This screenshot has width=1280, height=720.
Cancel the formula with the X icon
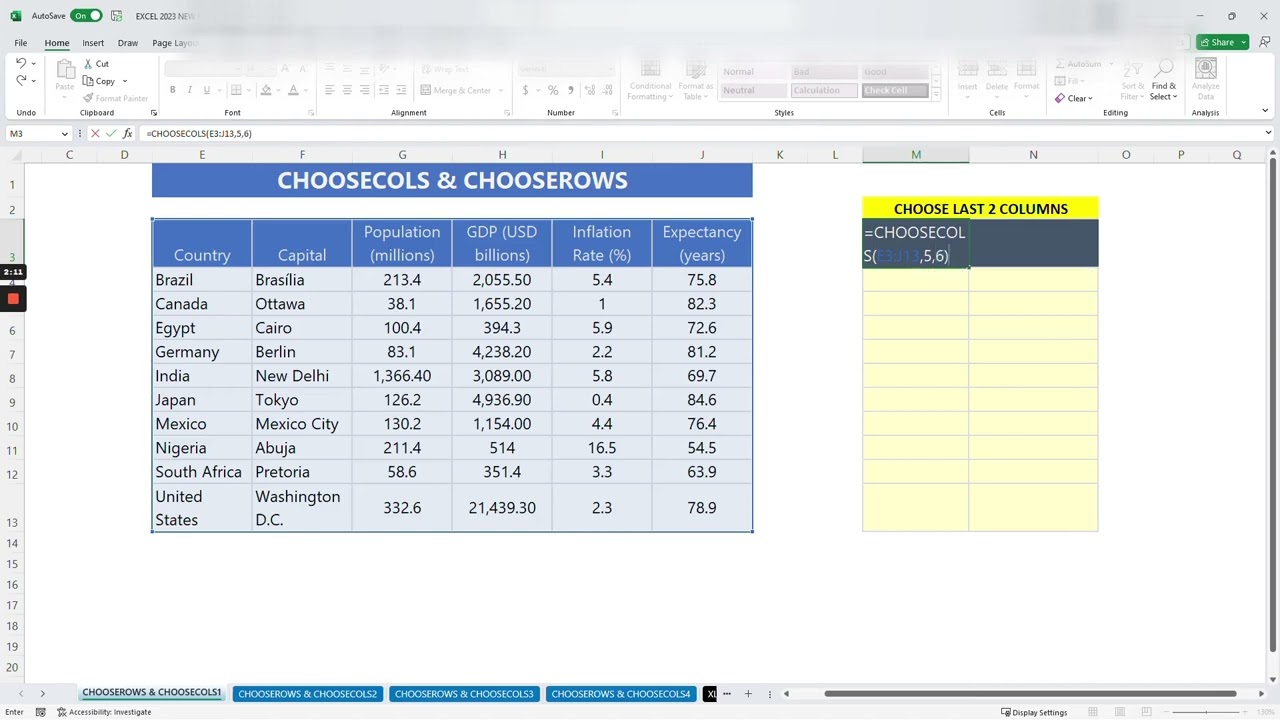pyautogui.click(x=95, y=133)
